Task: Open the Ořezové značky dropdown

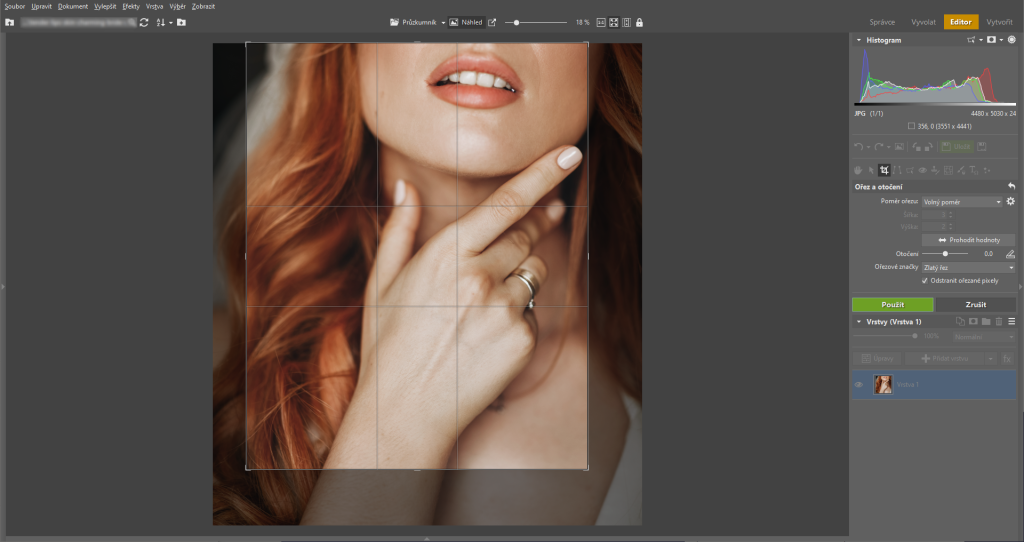Action: point(968,268)
